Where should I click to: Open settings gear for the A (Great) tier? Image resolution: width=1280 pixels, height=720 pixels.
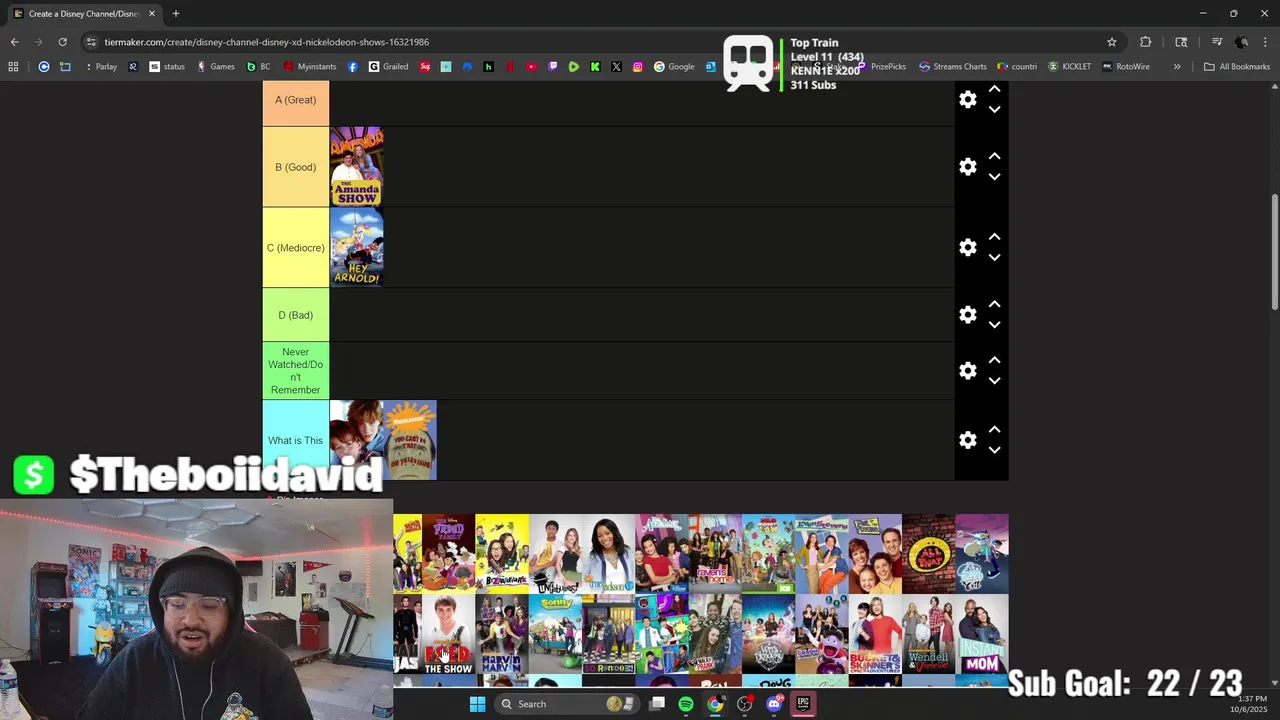tap(967, 99)
